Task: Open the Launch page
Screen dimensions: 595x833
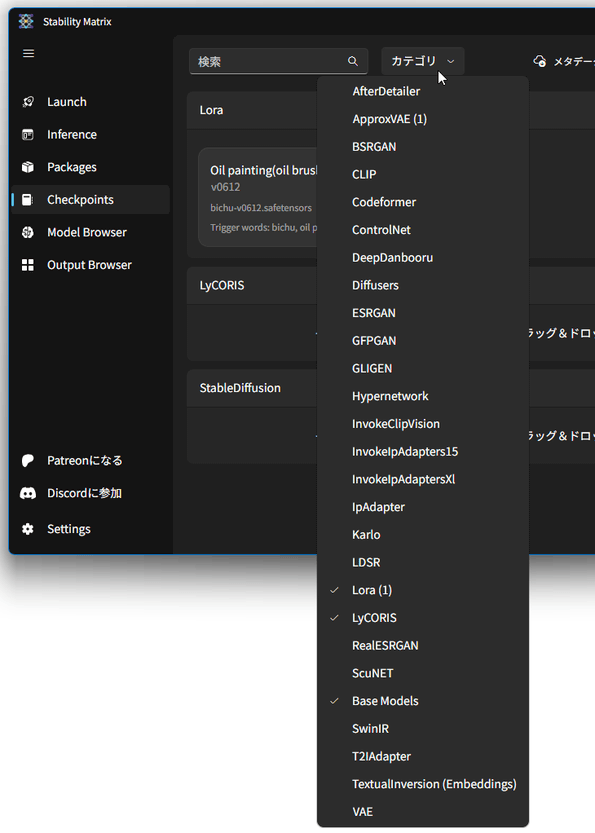Action: point(90,102)
